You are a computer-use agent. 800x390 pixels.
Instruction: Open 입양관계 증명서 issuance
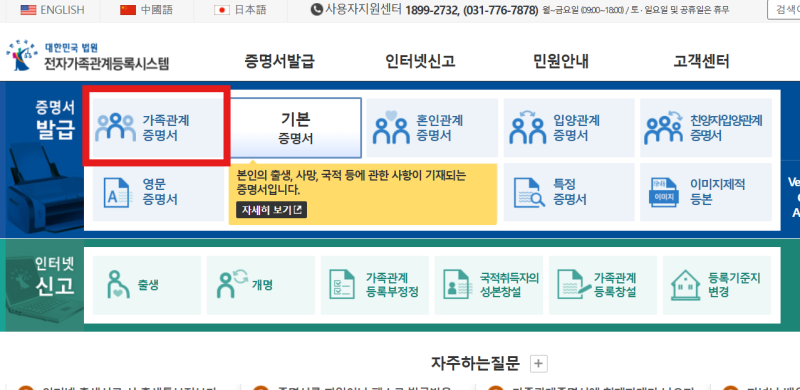[569, 128]
